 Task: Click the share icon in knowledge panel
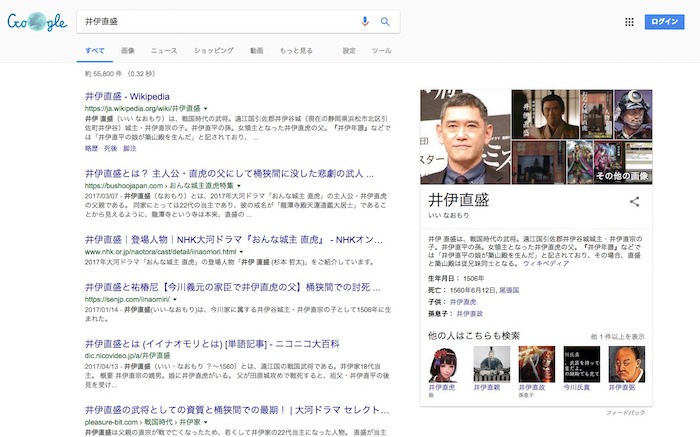tap(634, 201)
